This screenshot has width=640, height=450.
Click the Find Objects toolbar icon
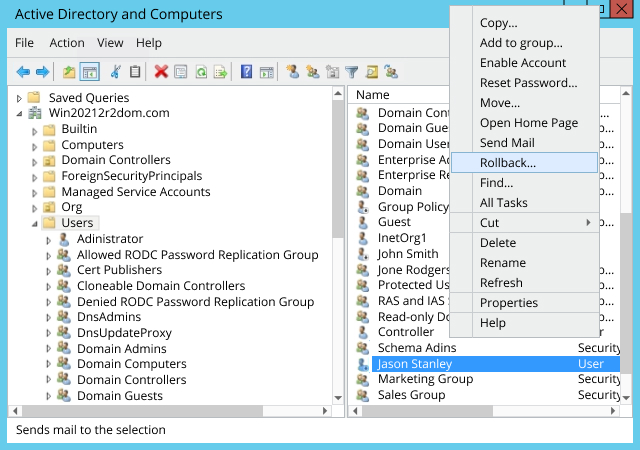tap(371, 72)
